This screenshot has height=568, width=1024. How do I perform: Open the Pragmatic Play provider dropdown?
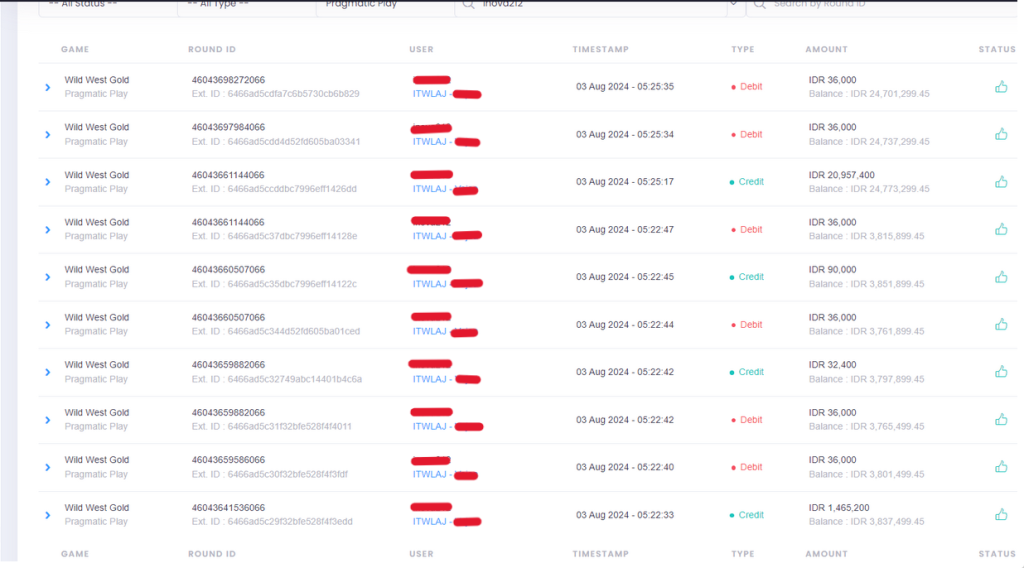pyautogui.click(x=383, y=5)
